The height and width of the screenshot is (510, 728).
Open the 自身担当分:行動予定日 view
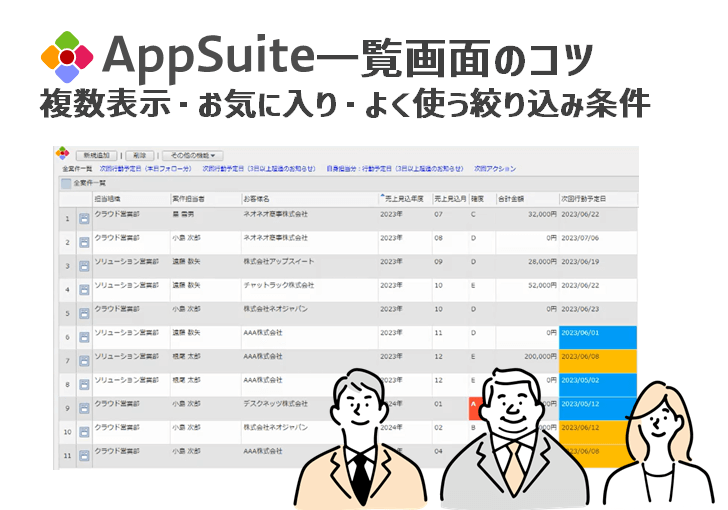[x=395, y=169]
